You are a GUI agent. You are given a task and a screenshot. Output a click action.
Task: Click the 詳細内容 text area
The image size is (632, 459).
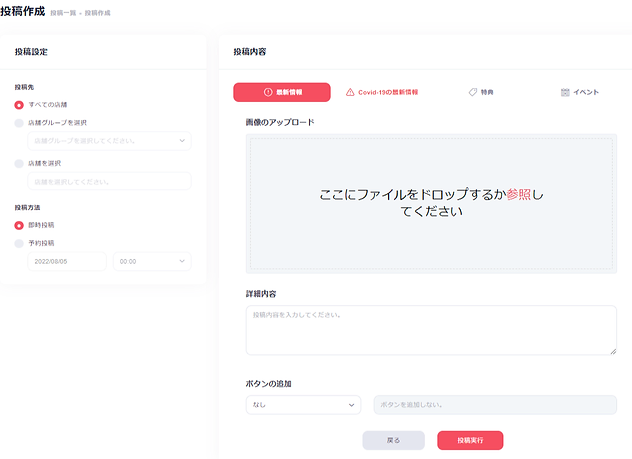pos(431,330)
